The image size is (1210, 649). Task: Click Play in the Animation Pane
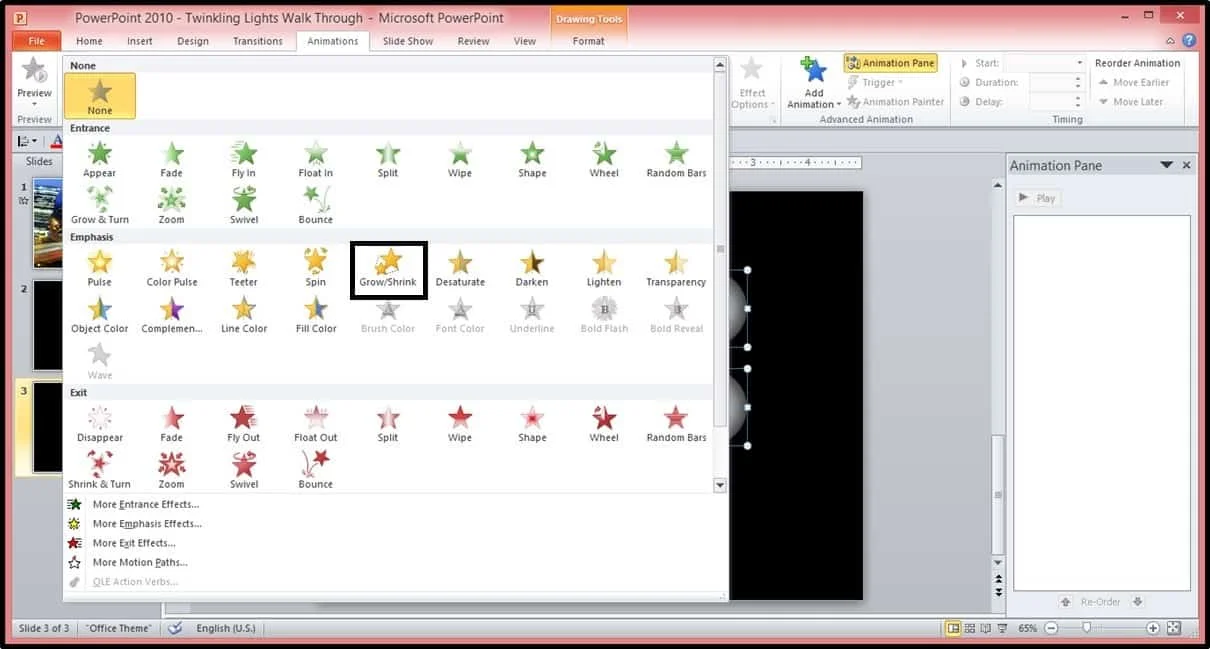(x=1037, y=198)
